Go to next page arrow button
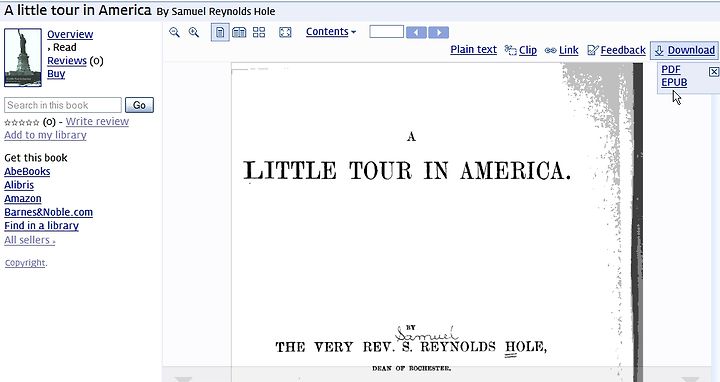The width and height of the screenshot is (720, 382). point(439,32)
